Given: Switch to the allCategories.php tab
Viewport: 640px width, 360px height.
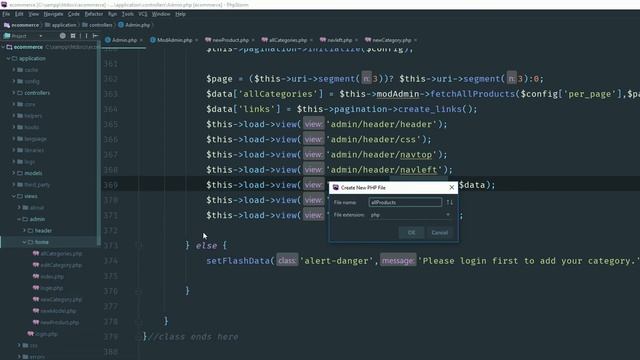Looking at the screenshot, I should (288, 40).
